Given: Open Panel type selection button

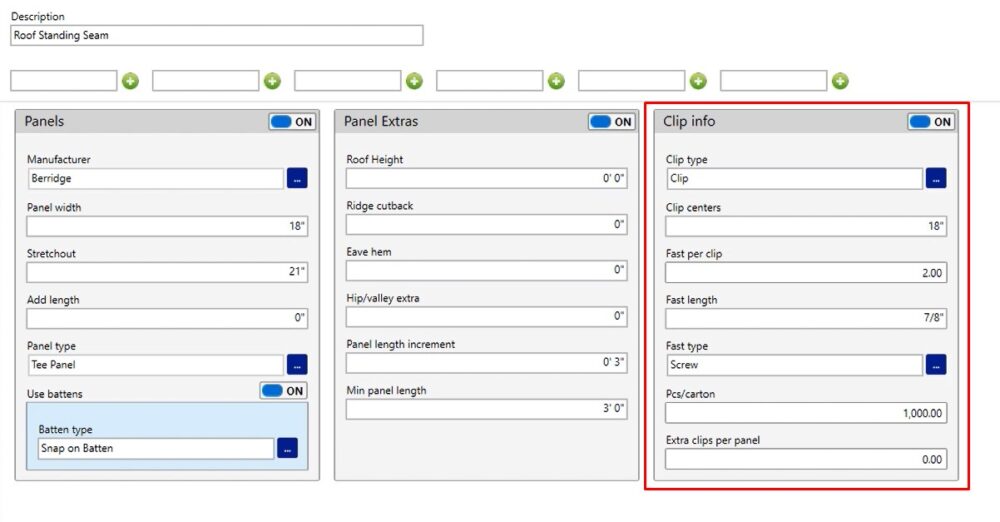Looking at the screenshot, I should pyautogui.click(x=297, y=364).
